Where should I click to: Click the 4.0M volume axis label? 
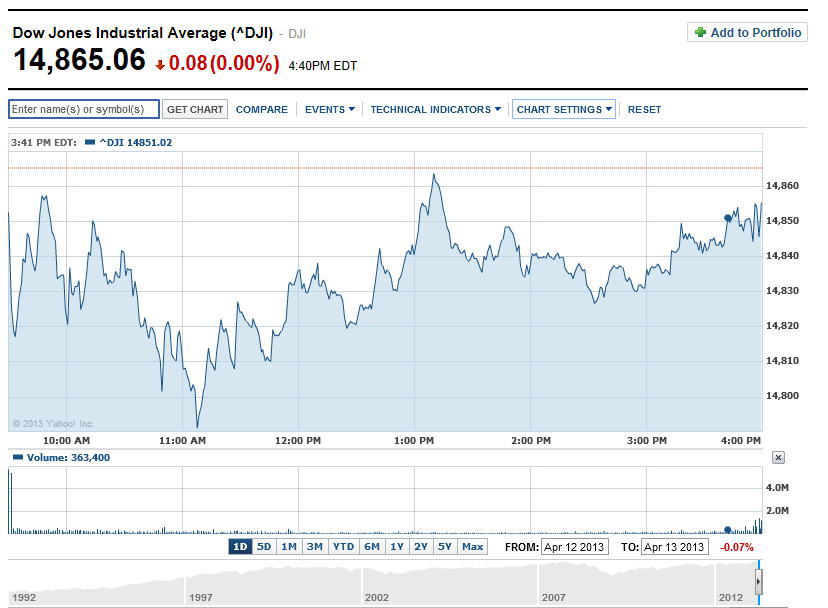(x=777, y=487)
